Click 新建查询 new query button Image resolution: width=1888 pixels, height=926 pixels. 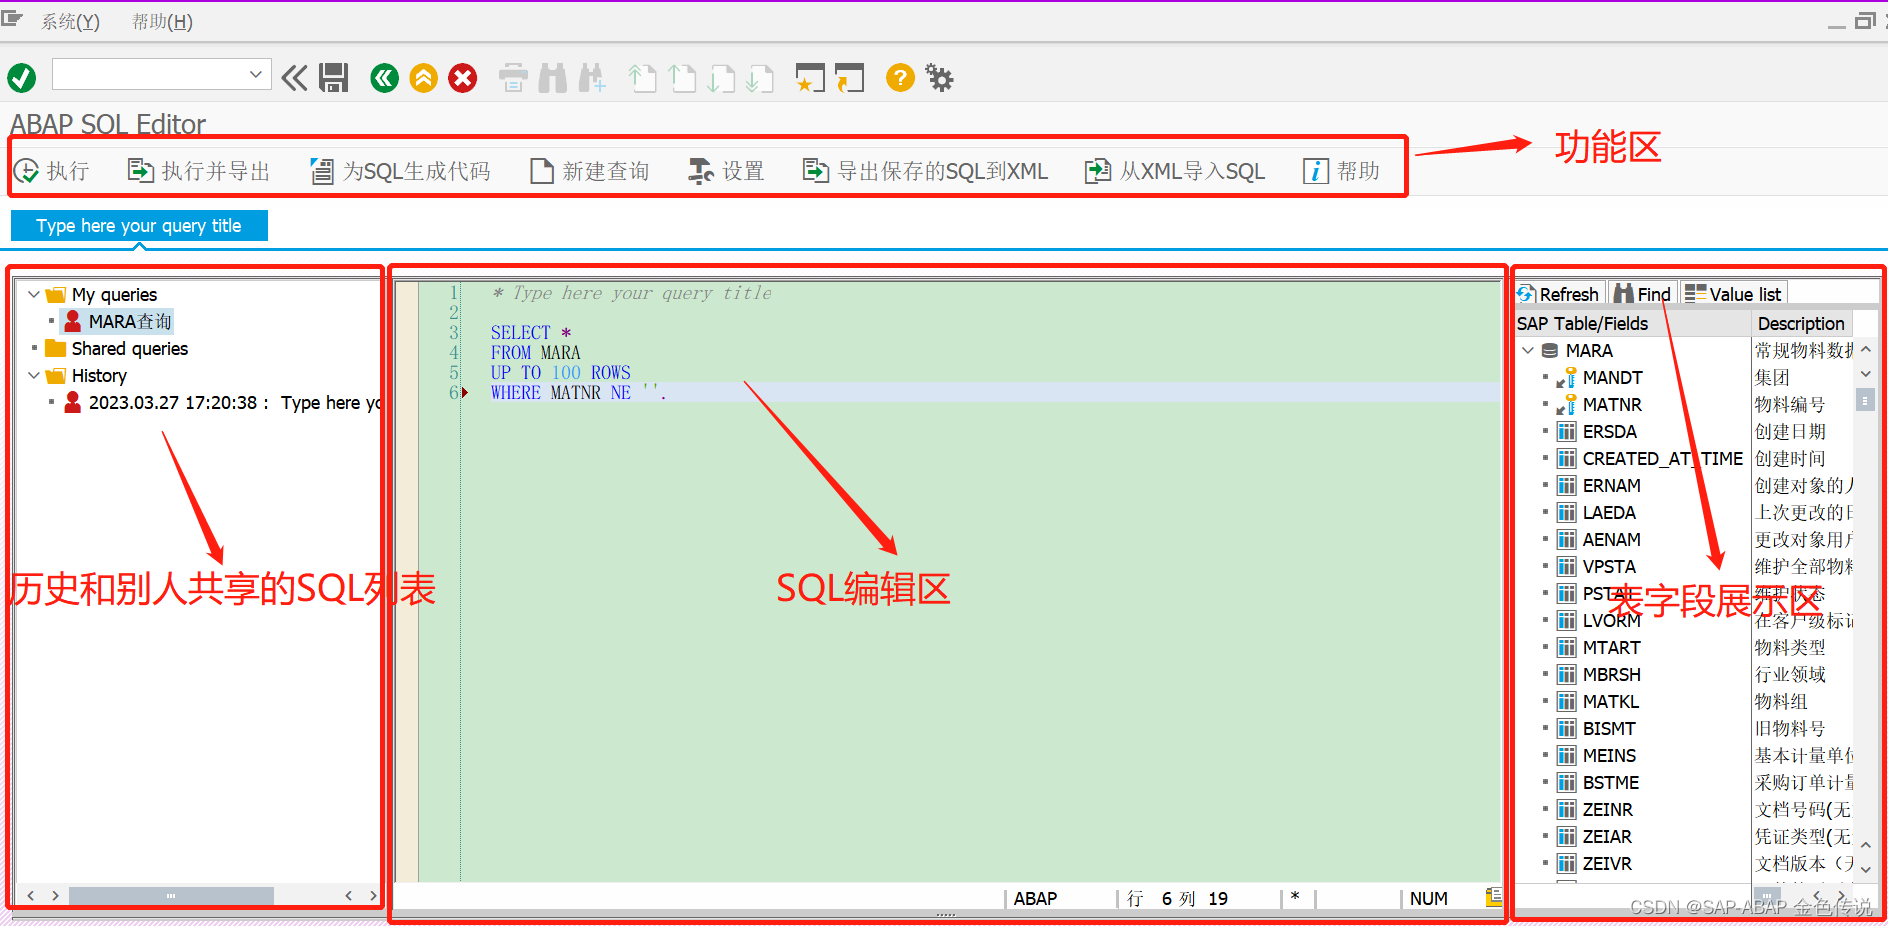(x=590, y=171)
